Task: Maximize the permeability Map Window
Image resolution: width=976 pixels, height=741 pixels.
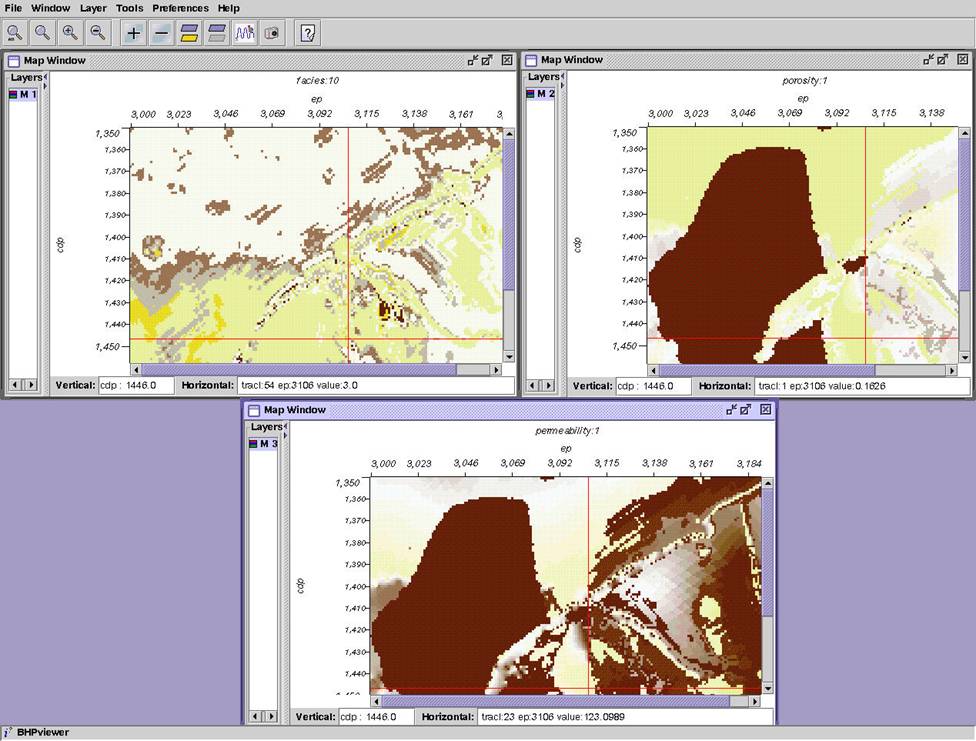Action: pos(746,409)
